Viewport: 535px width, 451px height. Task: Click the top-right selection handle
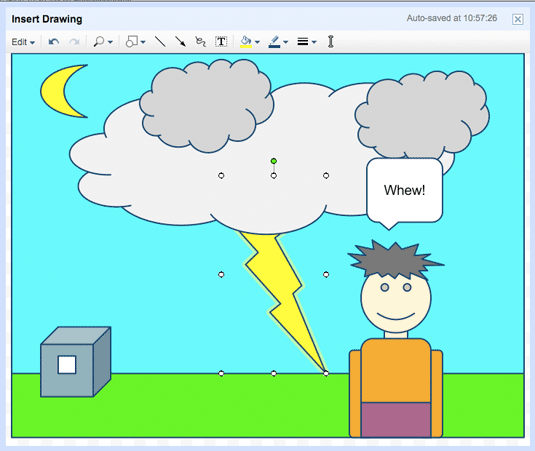click(326, 175)
